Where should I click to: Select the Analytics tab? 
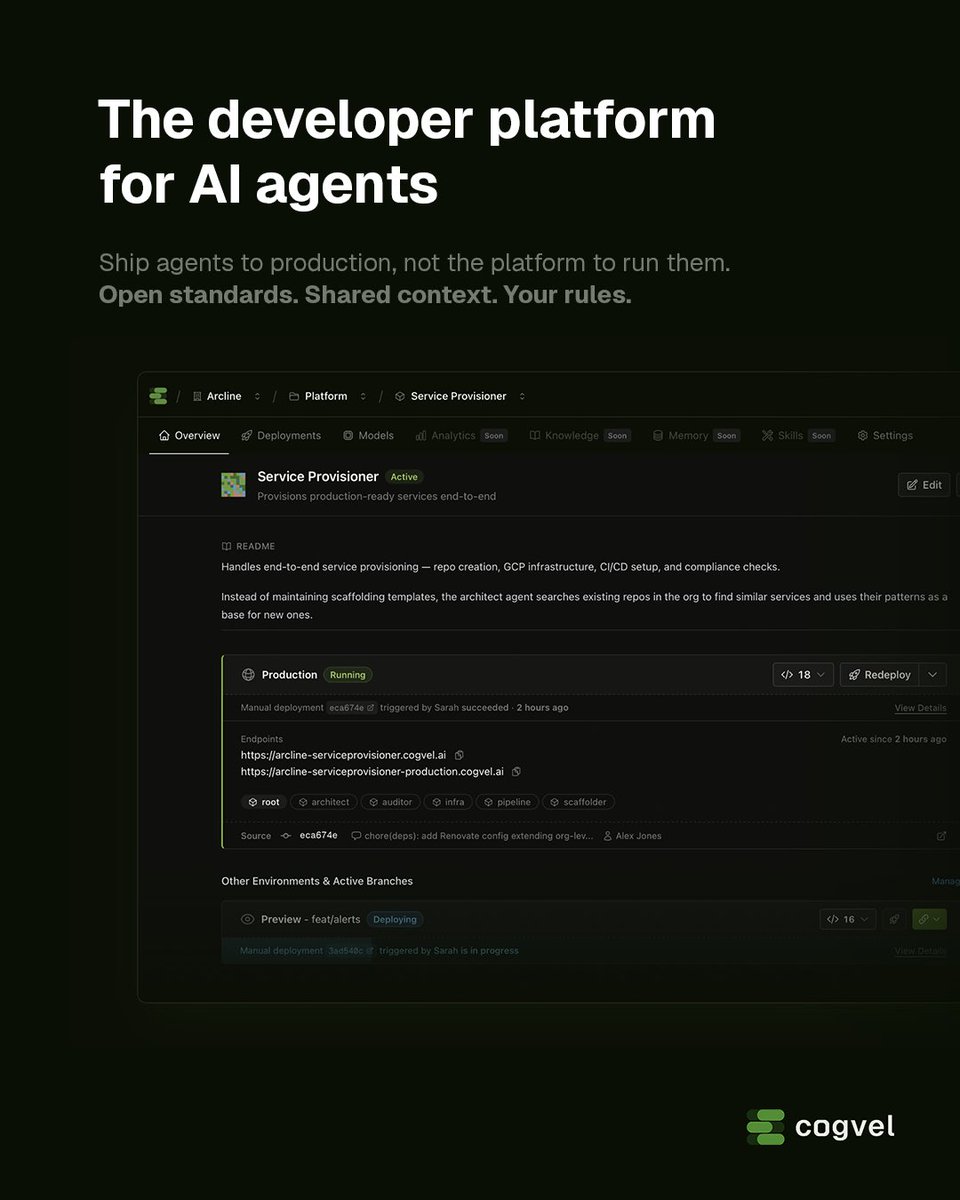point(462,436)
